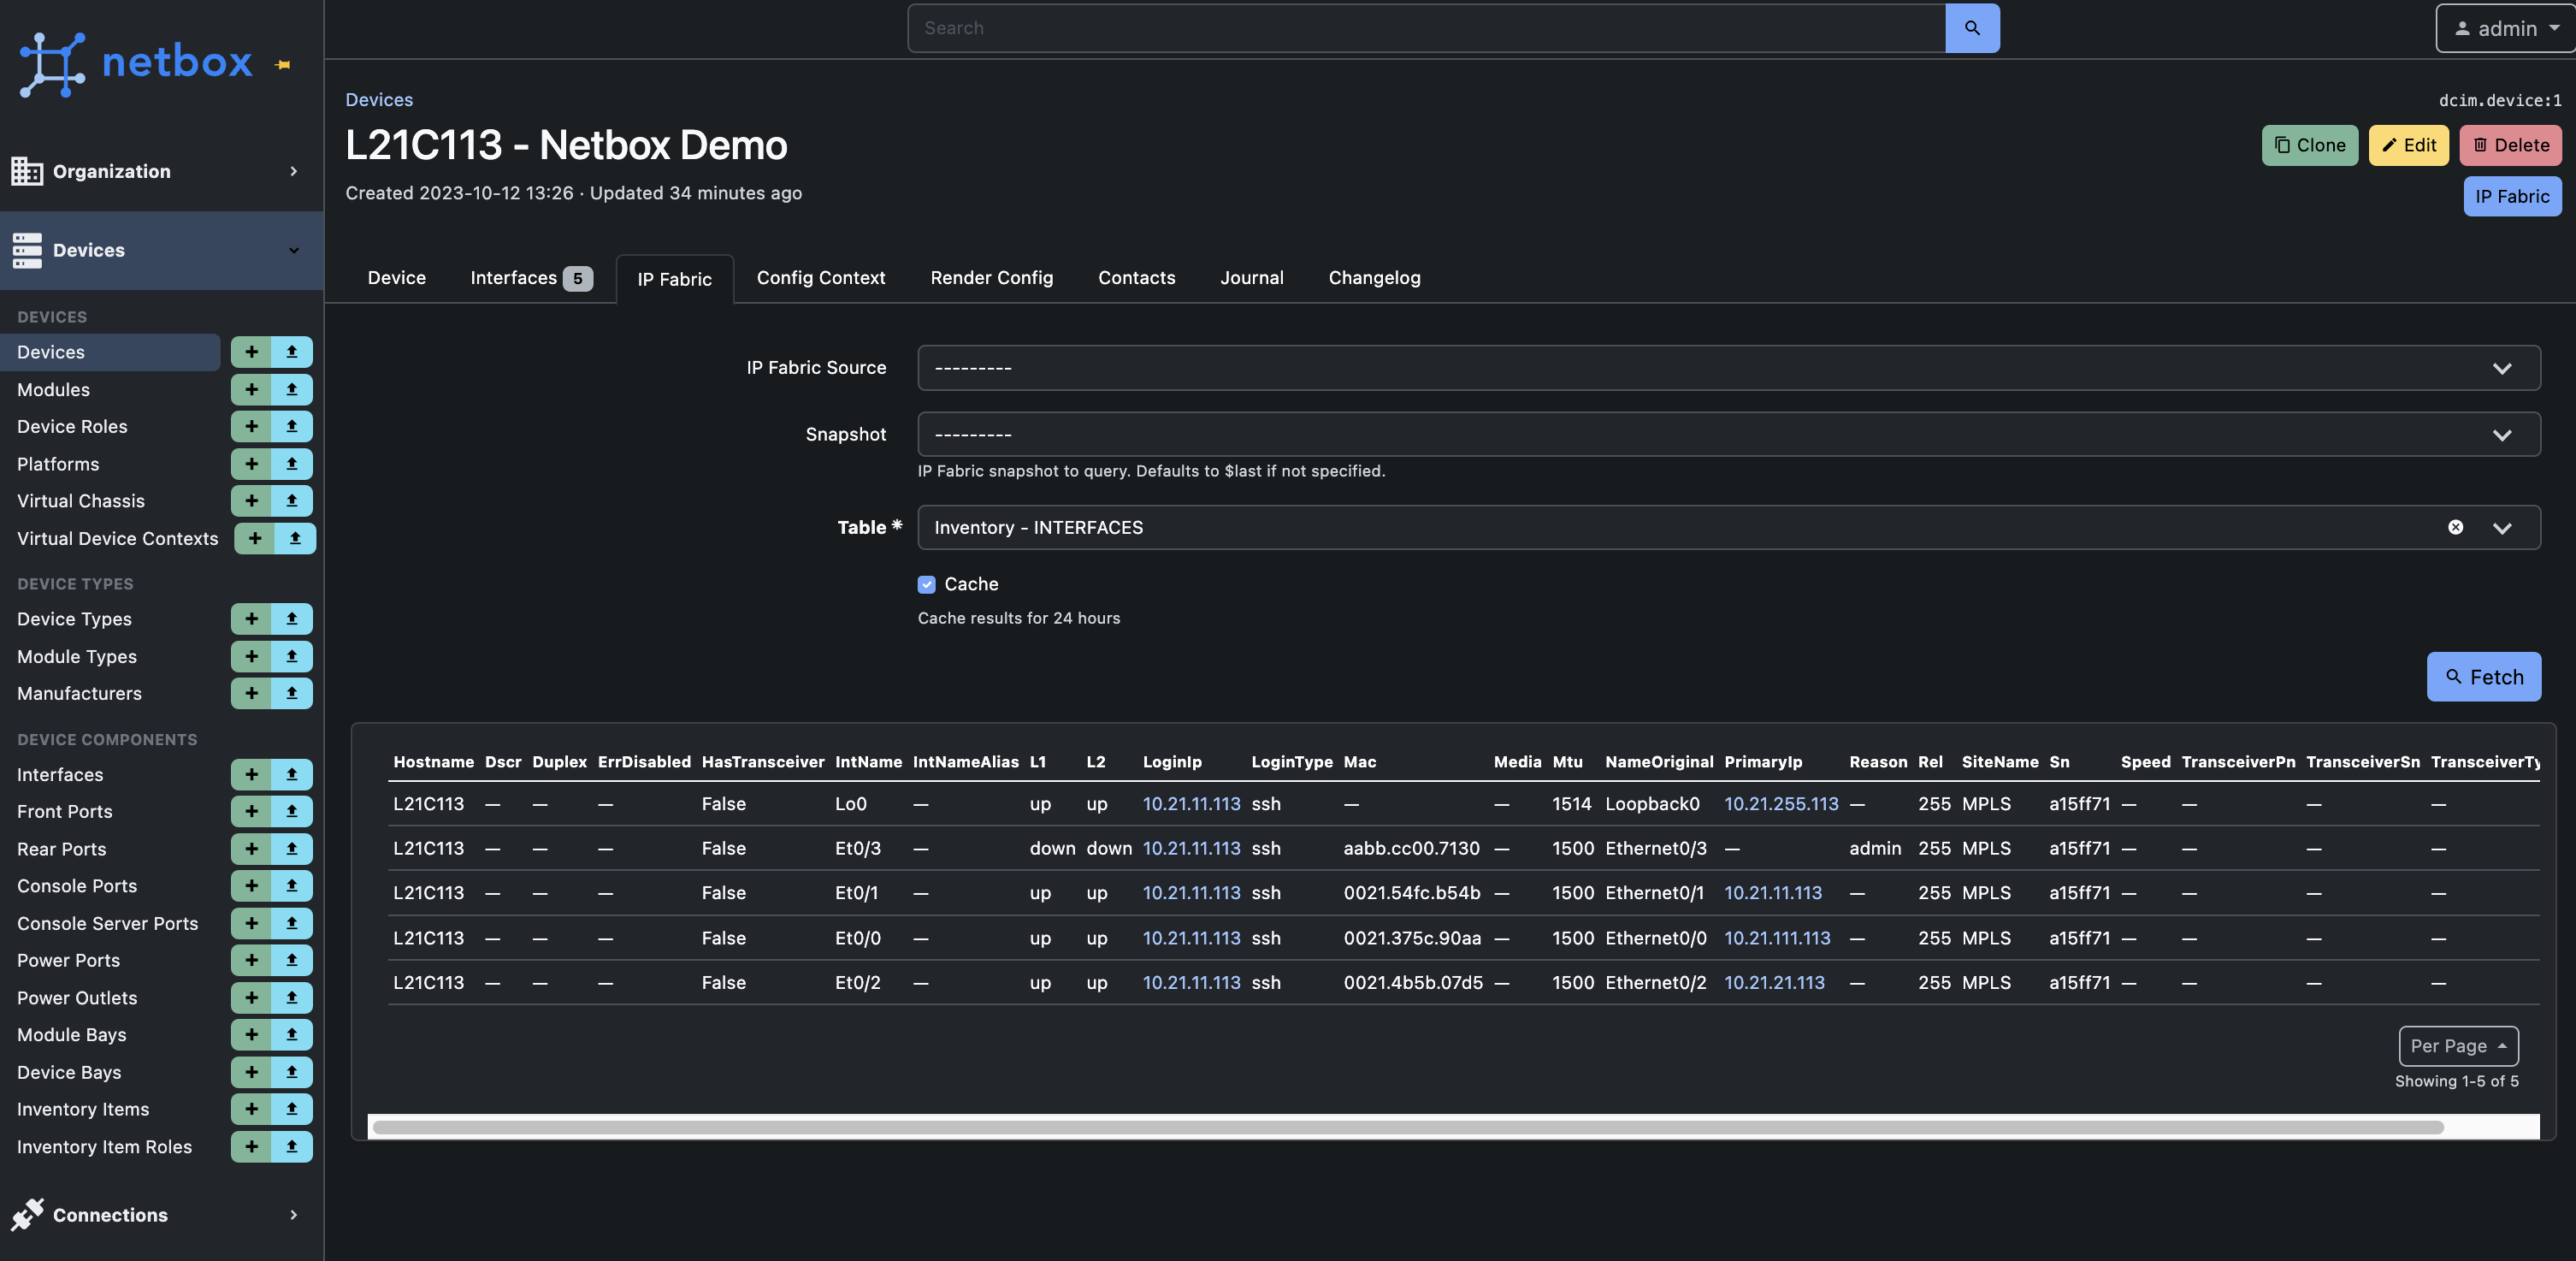This screenshot has width=2576, height=1261.
Task: Collapse the Devices menu section
Action: coord(162,250)
